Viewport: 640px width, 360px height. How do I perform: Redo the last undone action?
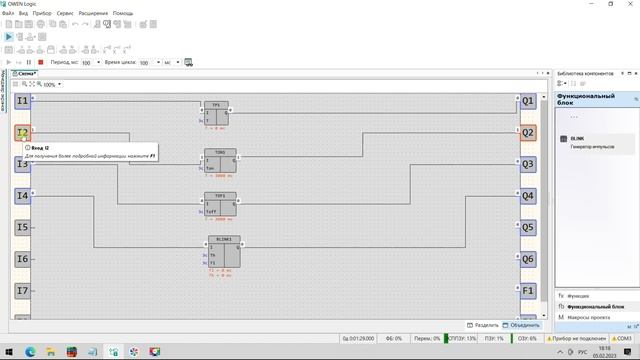(85, 24)
